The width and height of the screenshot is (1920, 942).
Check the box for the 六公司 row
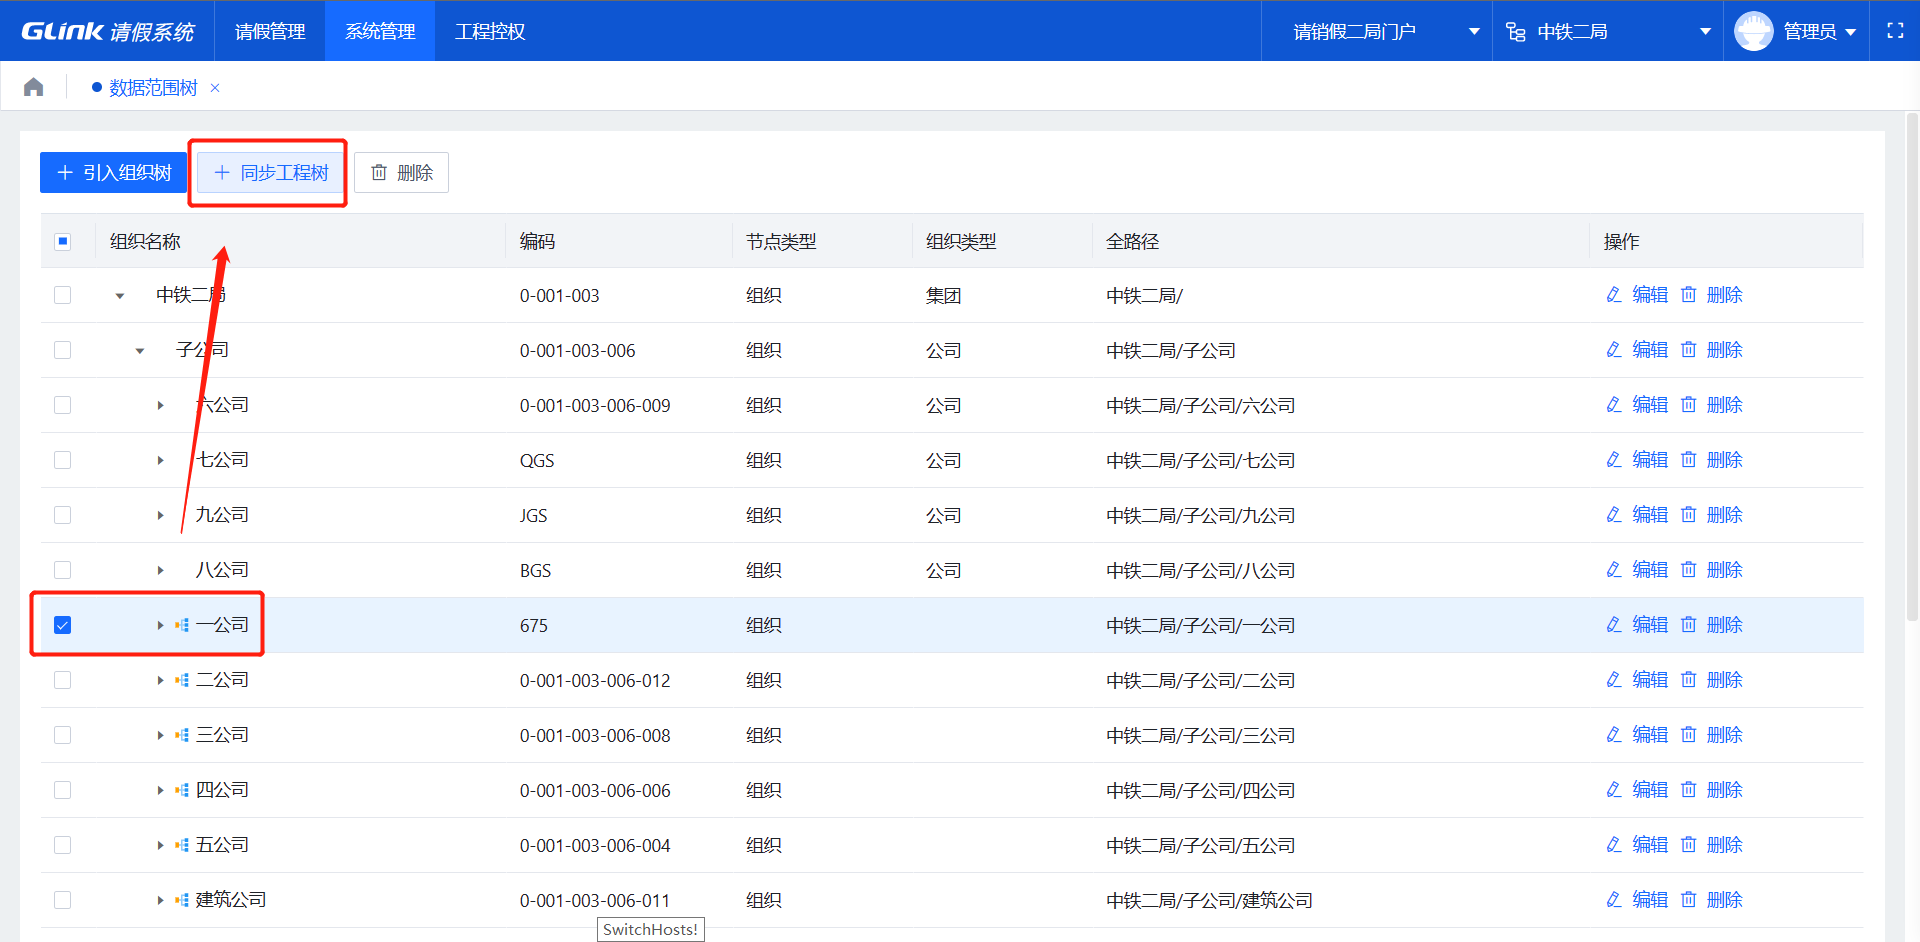[x=63, y=405]
